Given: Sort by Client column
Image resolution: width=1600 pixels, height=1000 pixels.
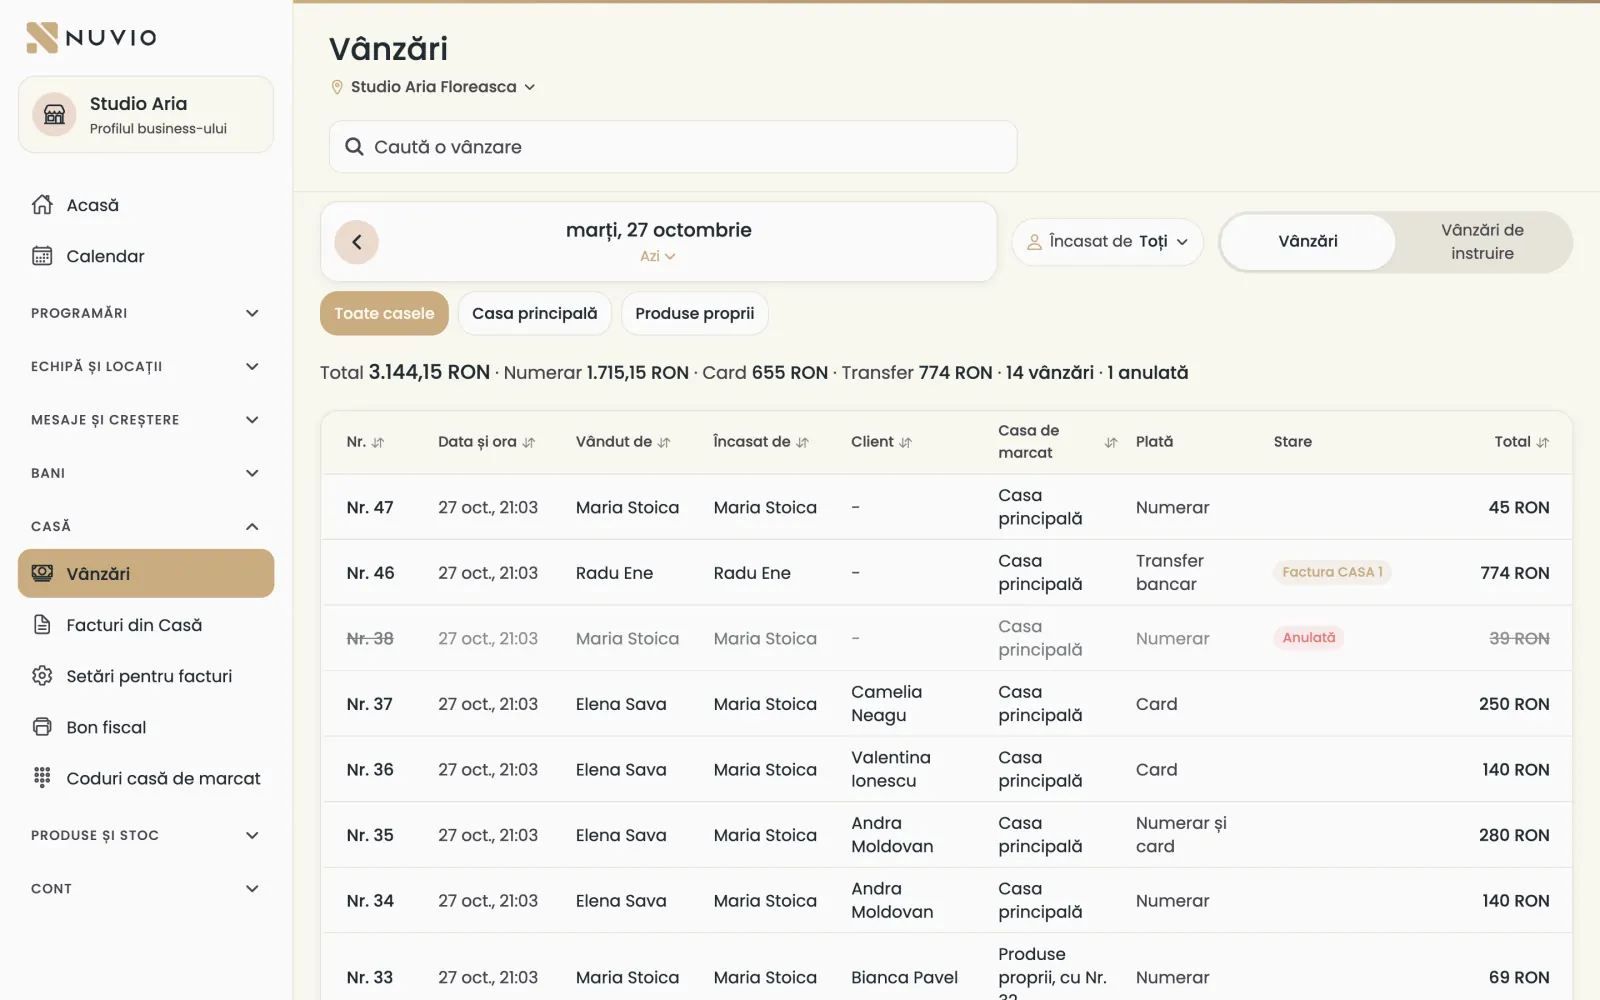Looking at the screenshot, I should (x=906, y=442).
